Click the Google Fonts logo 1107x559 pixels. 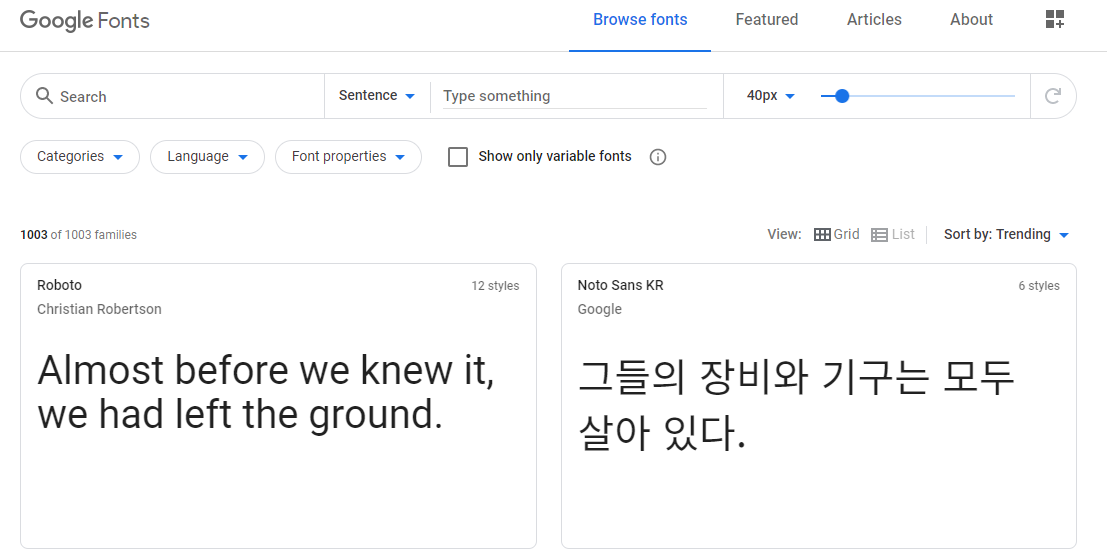tap(85, 20)
